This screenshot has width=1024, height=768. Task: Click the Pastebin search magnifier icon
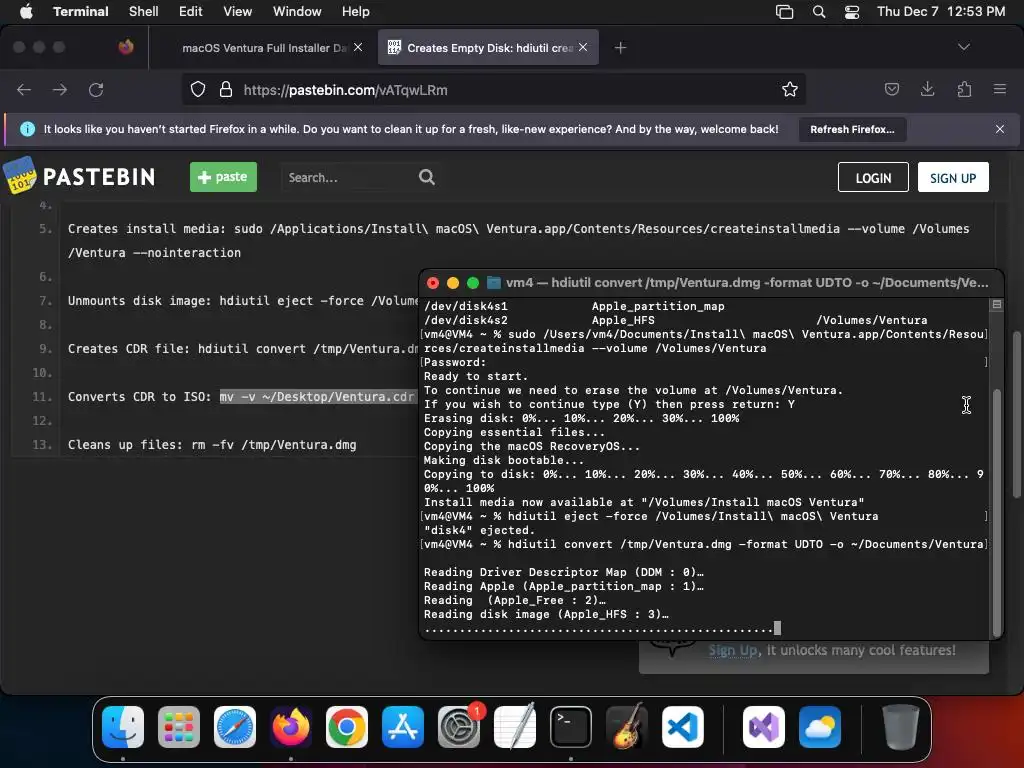click(426, 177)
